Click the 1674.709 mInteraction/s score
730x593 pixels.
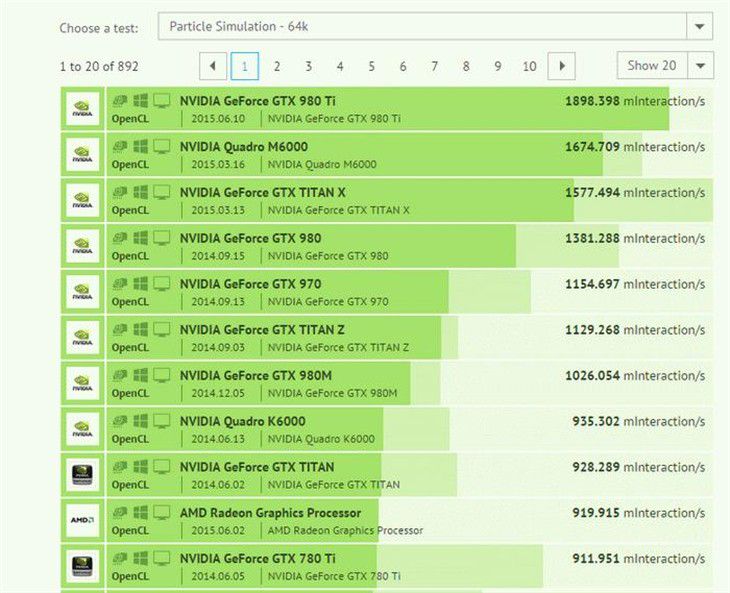click(x=635, y=147)
